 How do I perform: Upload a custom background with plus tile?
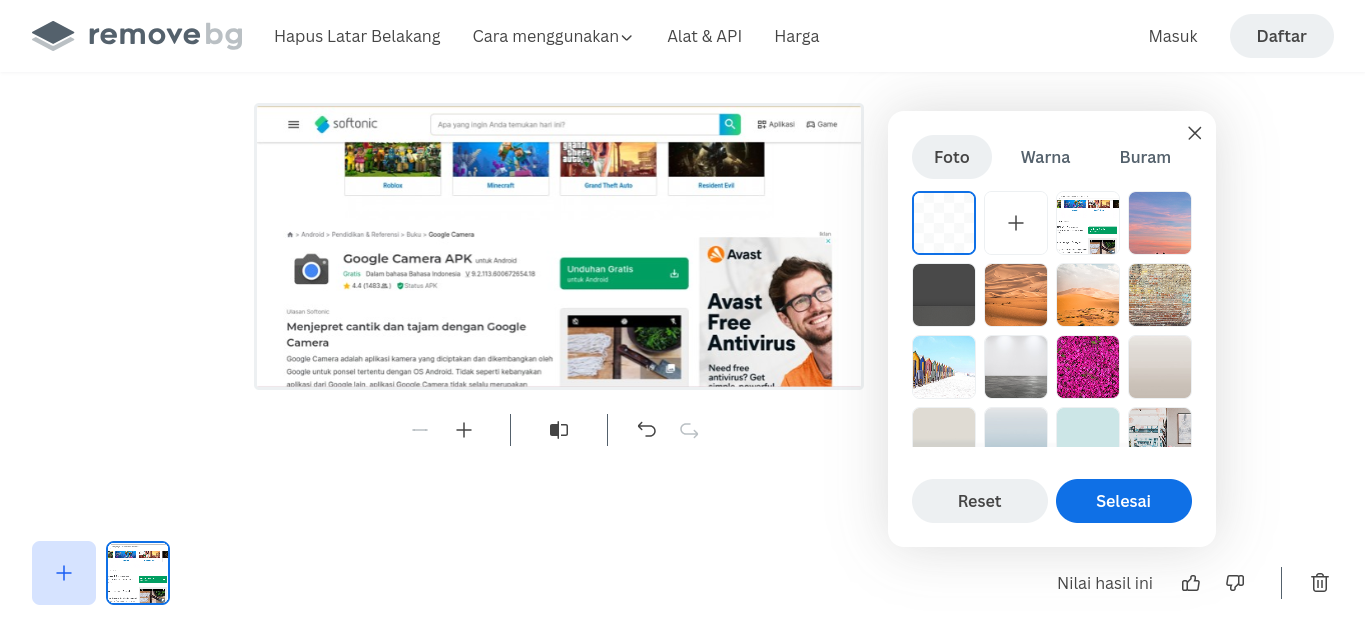click(1016, 223)
